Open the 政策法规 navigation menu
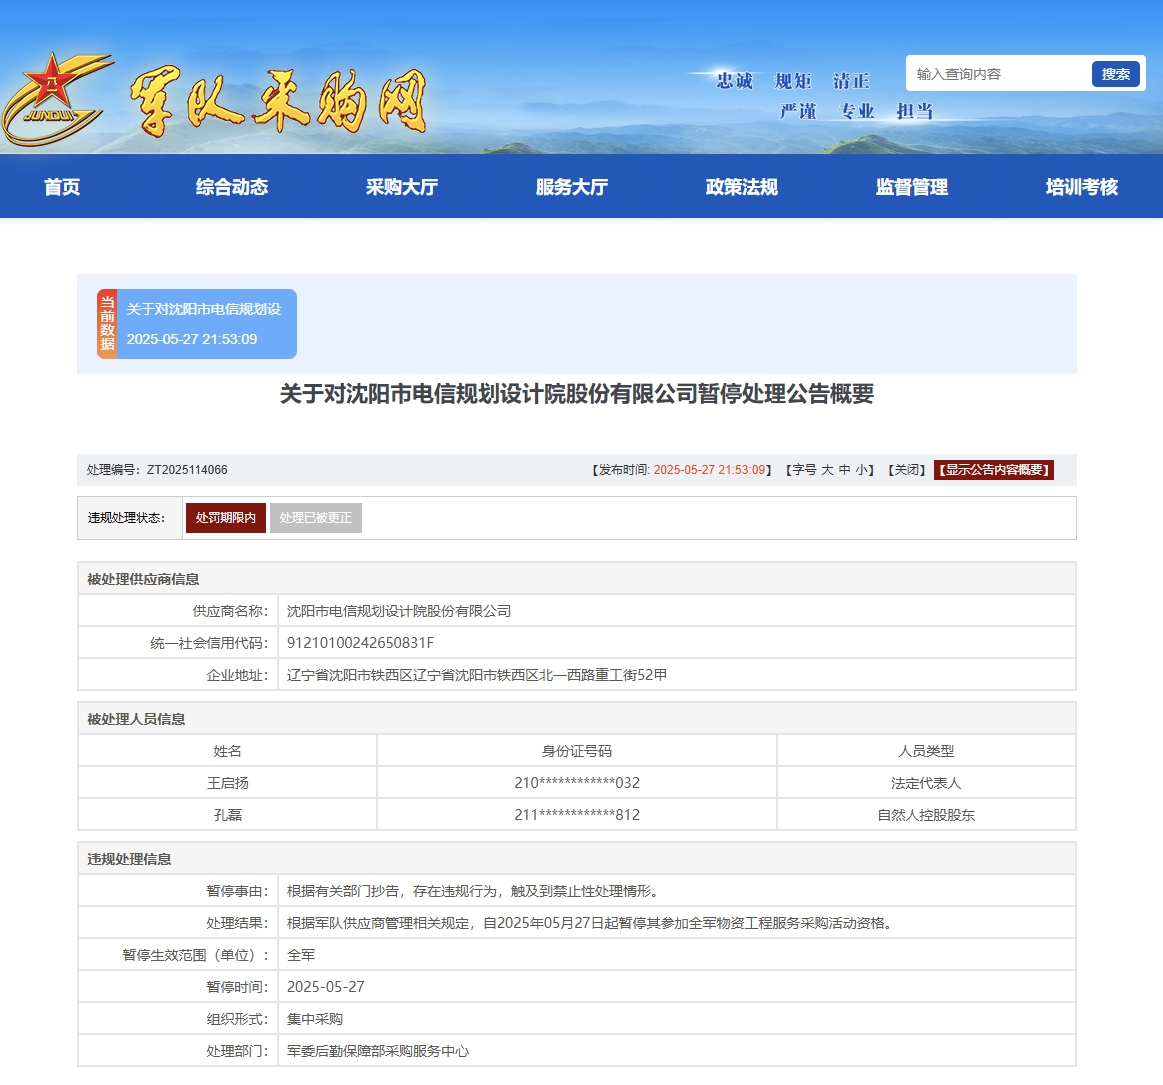Viewport: 1163px width, 1085px height. coord(742,187)
